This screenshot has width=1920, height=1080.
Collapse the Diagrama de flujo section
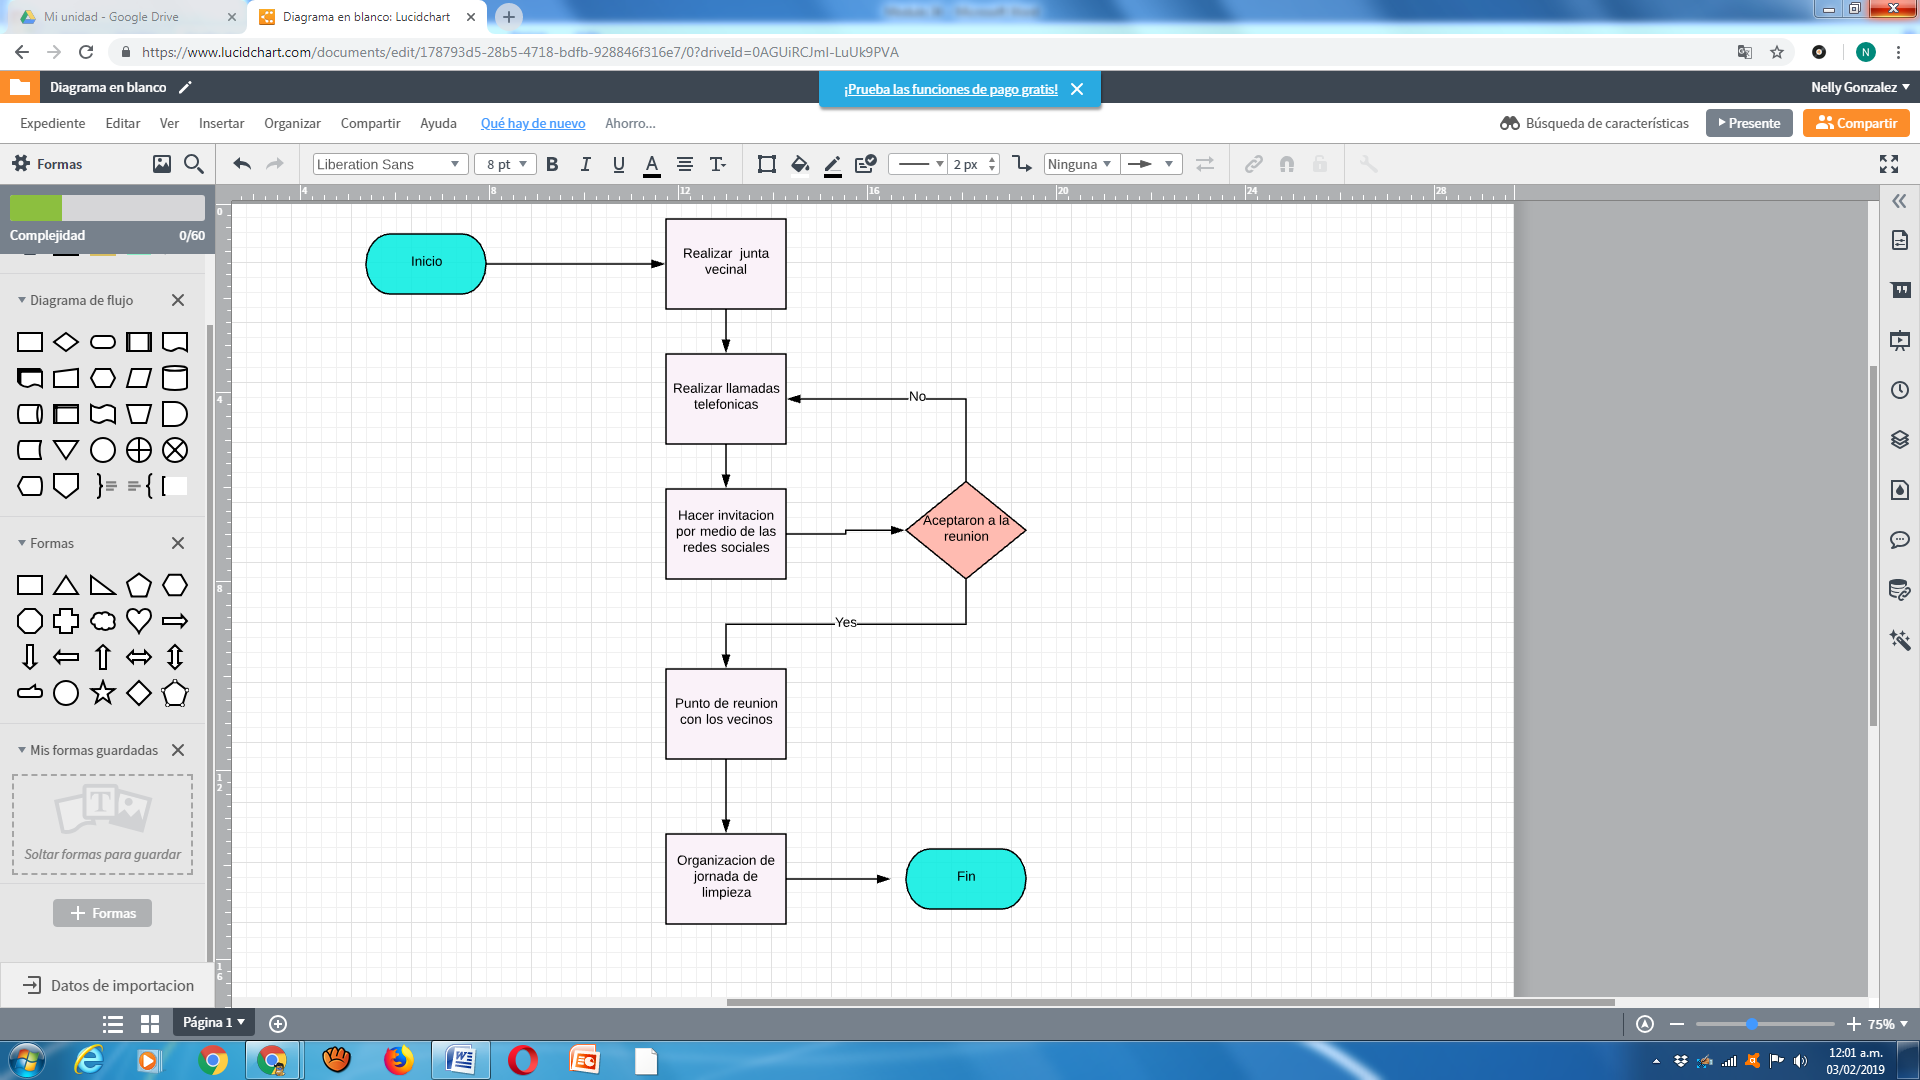pyautogui.click(x=22, y=300)
